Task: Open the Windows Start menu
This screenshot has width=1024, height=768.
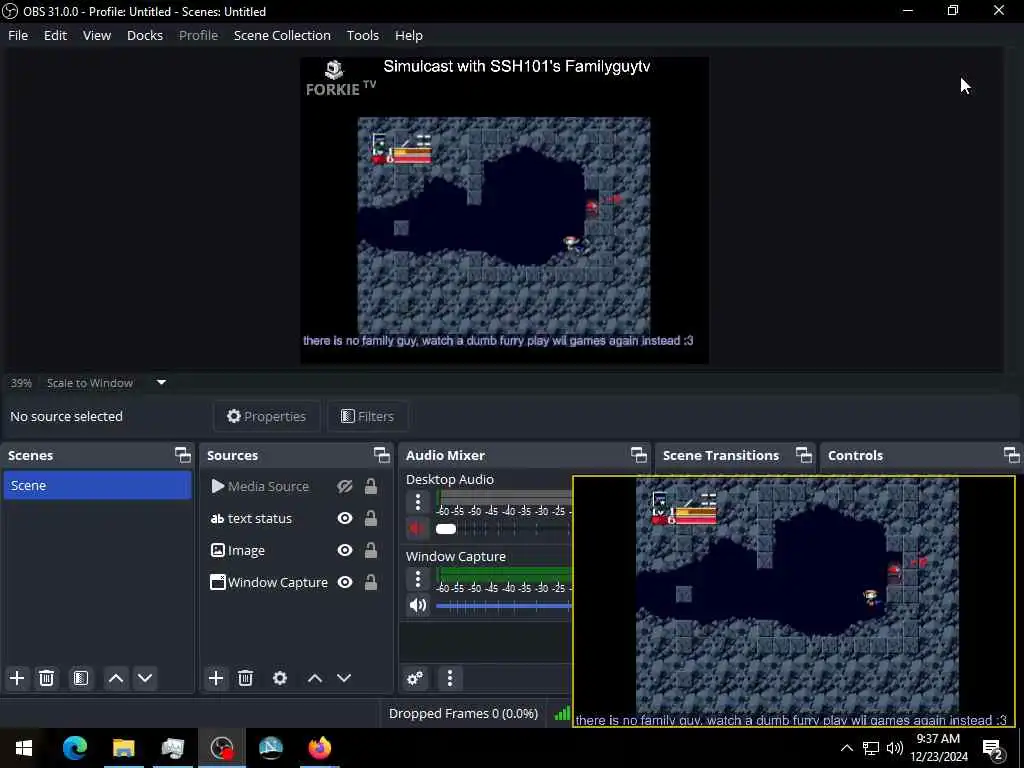Action: [x=24, y=748]
